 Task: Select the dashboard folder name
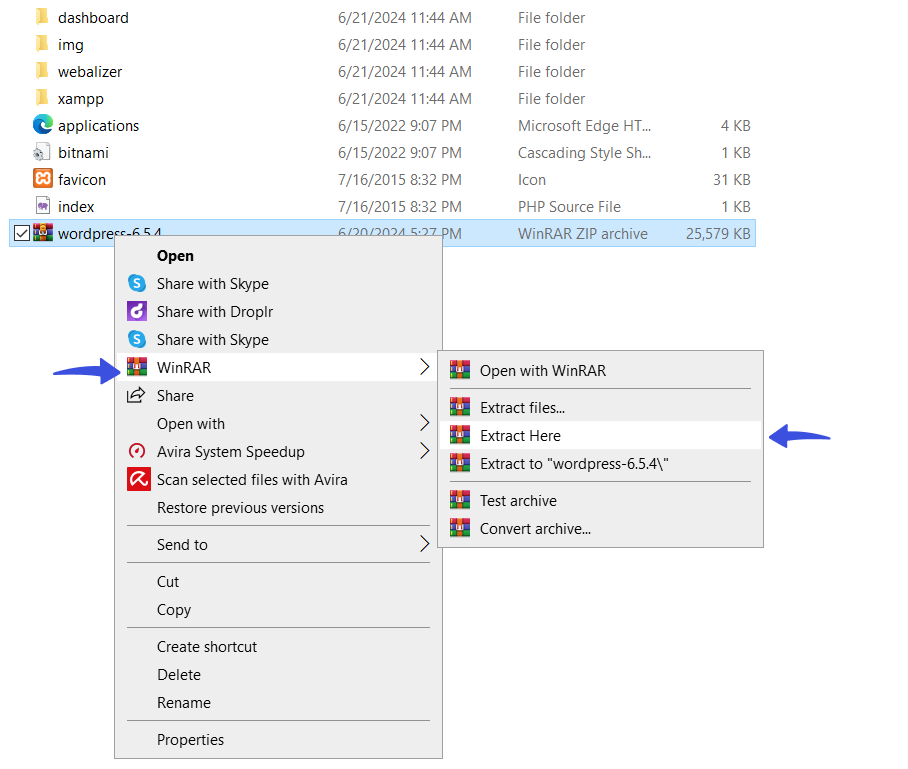coord(93,18)
